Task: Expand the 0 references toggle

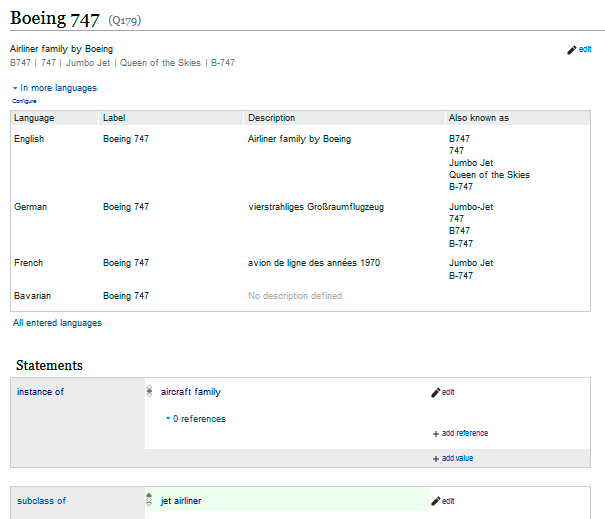Action: tap(196, 419)
